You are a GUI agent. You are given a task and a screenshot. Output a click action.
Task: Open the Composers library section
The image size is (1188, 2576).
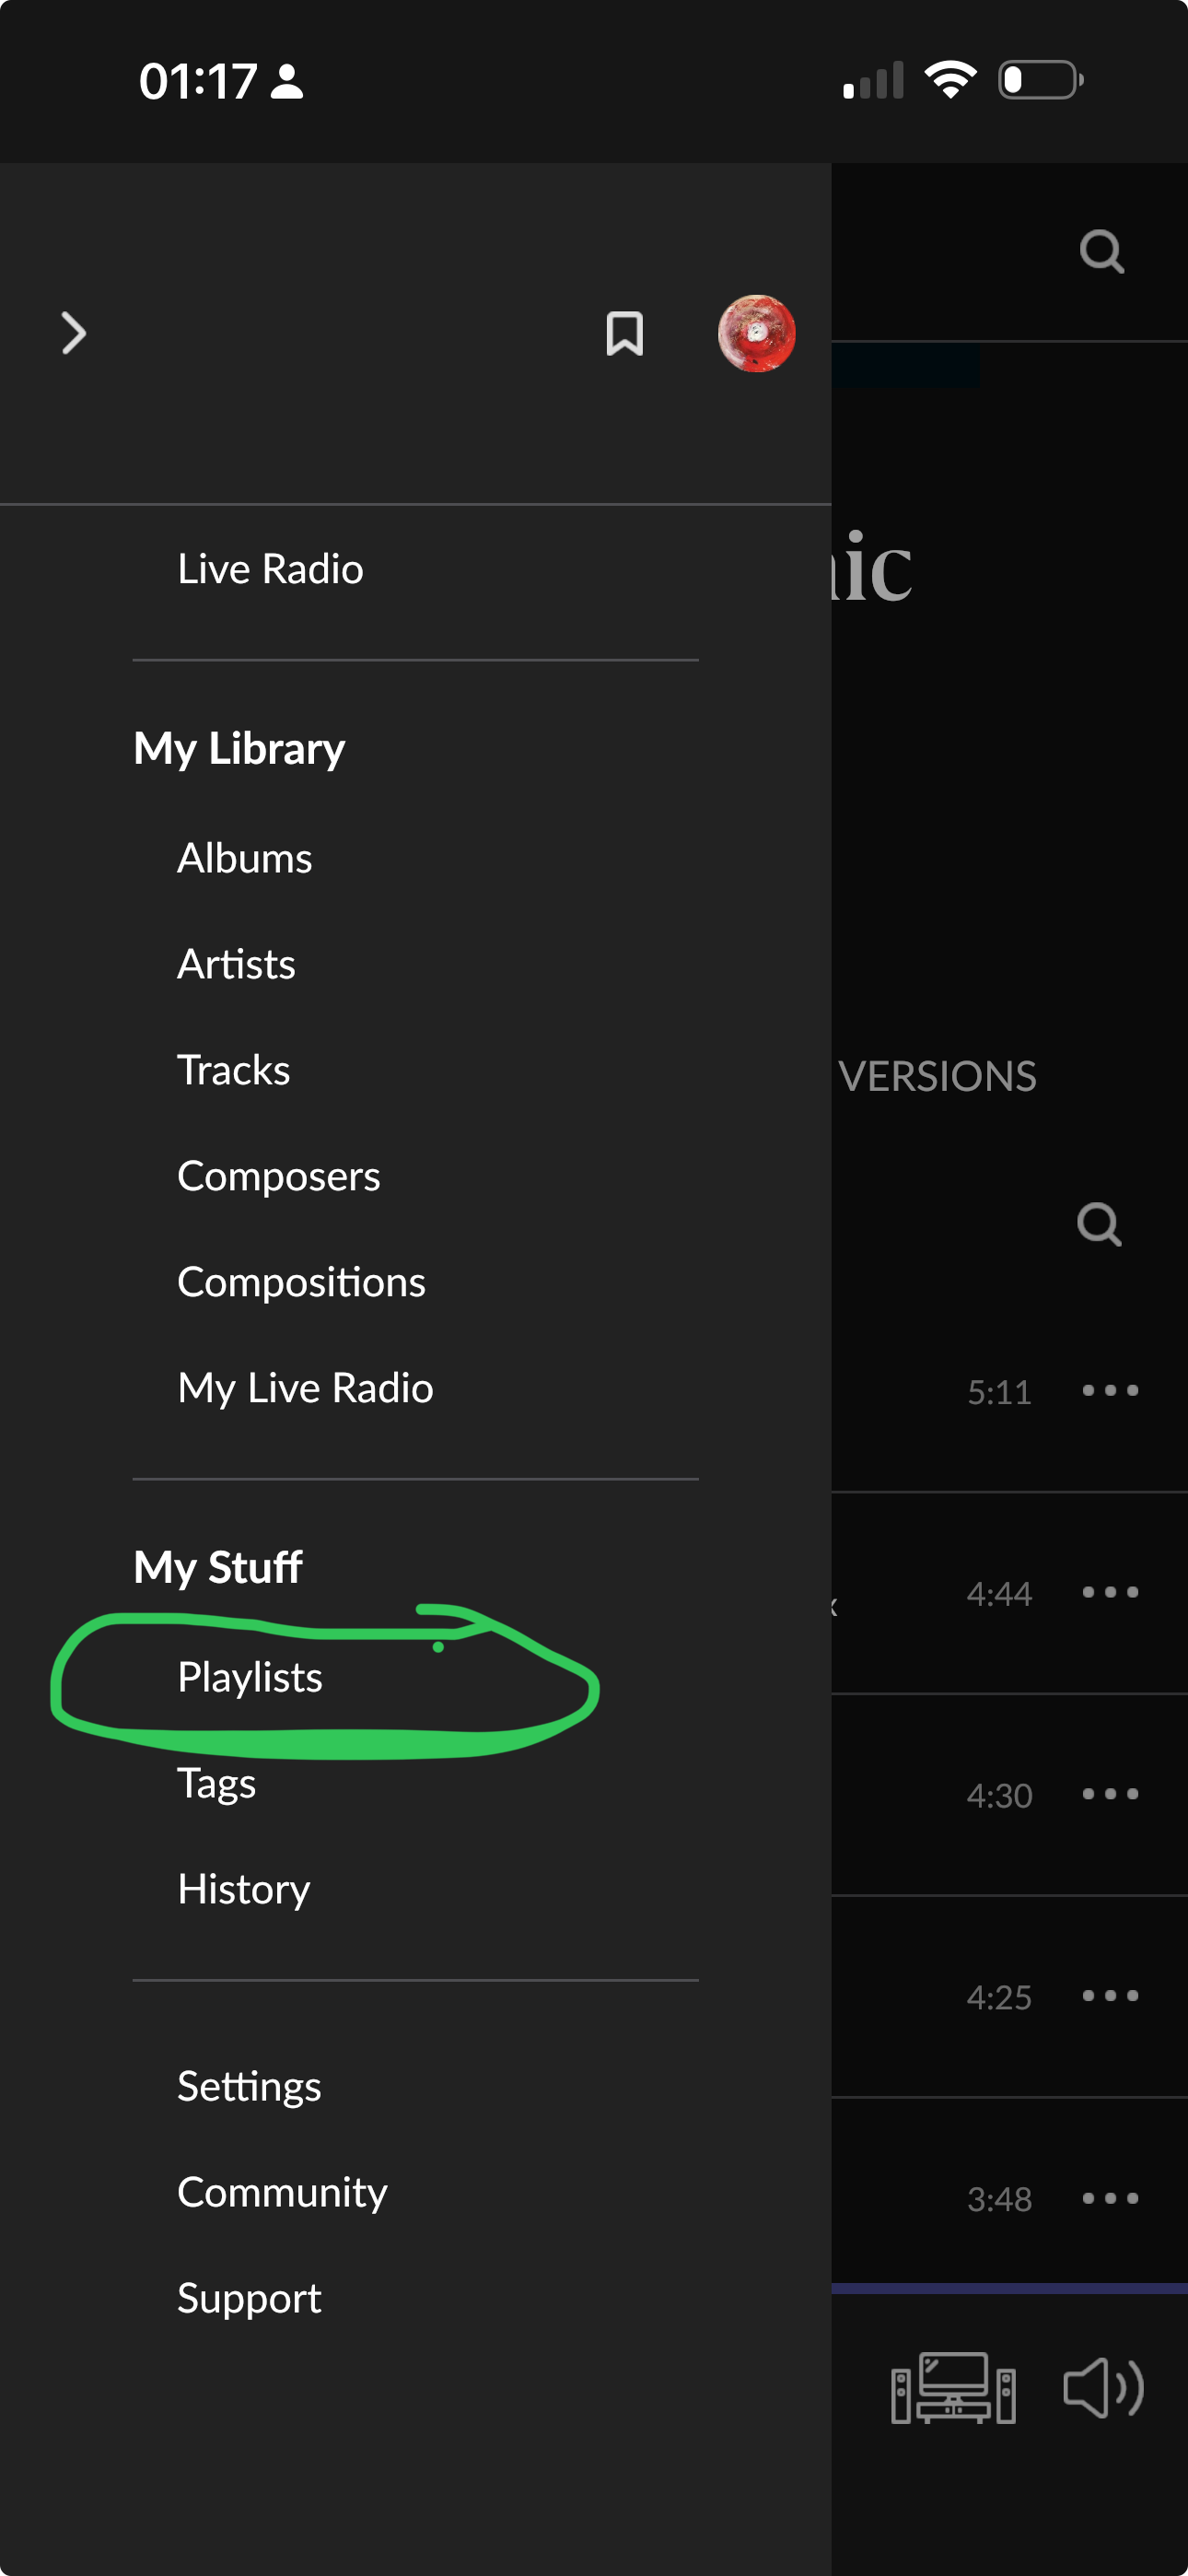279,1176
